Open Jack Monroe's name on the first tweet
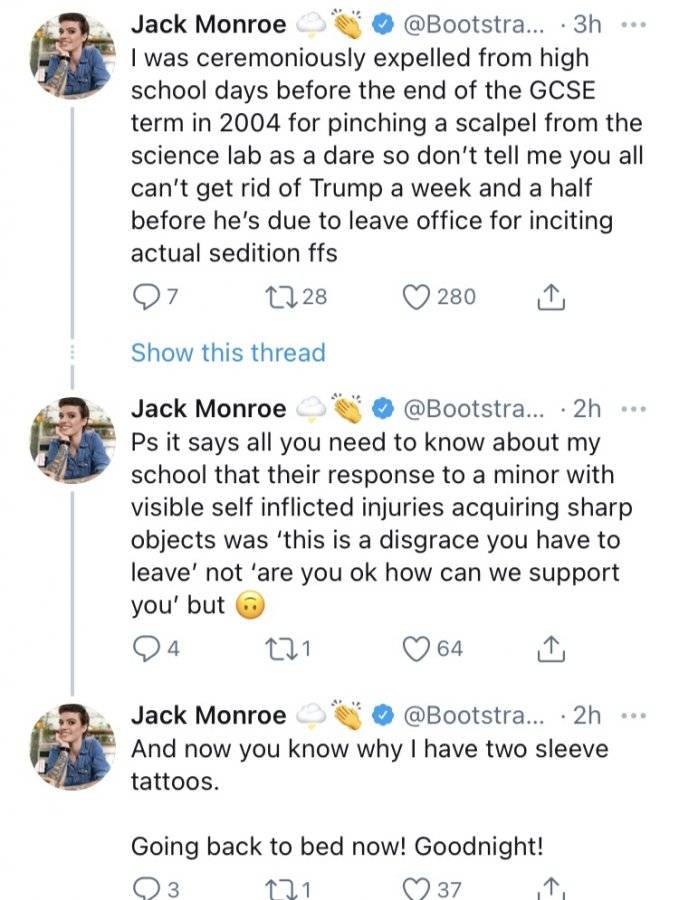 tap(208, 25)
